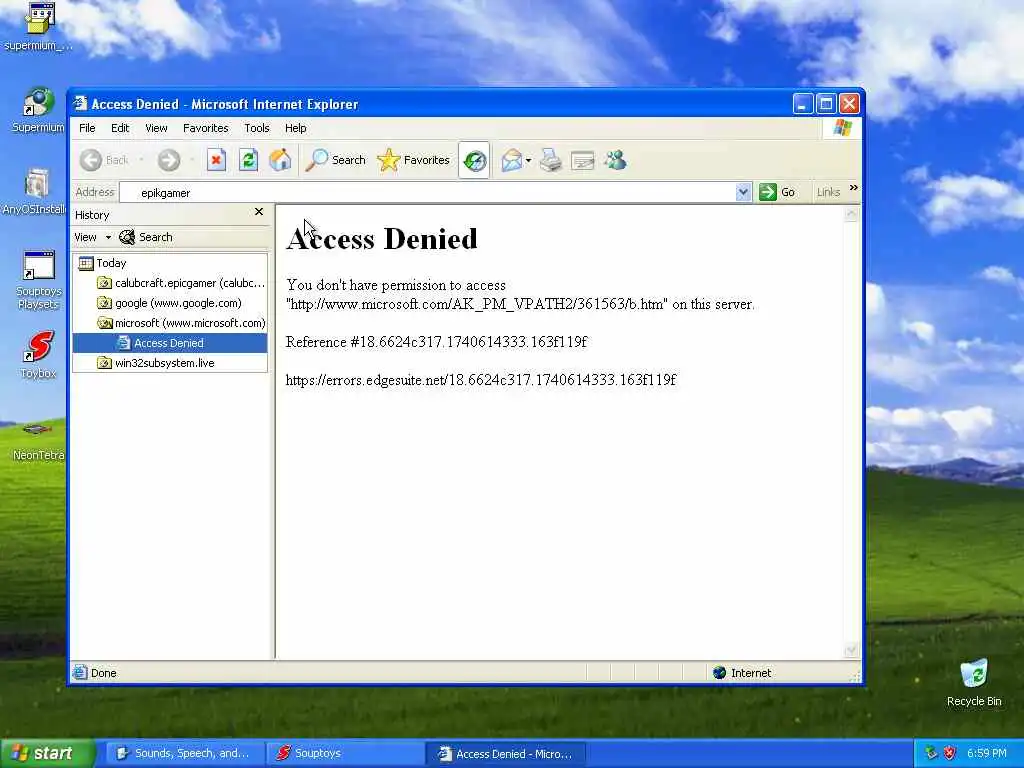Viewport: 1024px width, 768px height.
Task: Open the Favorites menu in menu bar
Action: 206,128
